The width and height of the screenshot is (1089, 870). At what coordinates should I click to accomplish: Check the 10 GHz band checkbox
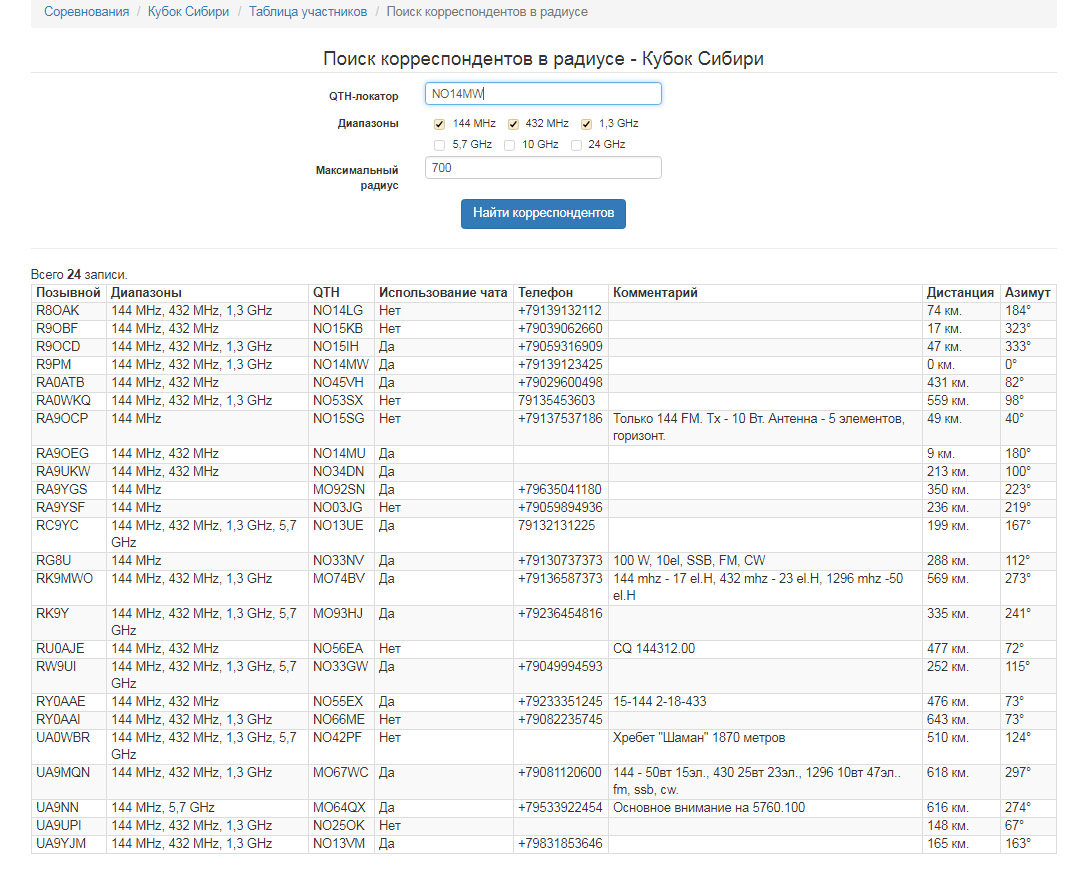pos(510,145)
